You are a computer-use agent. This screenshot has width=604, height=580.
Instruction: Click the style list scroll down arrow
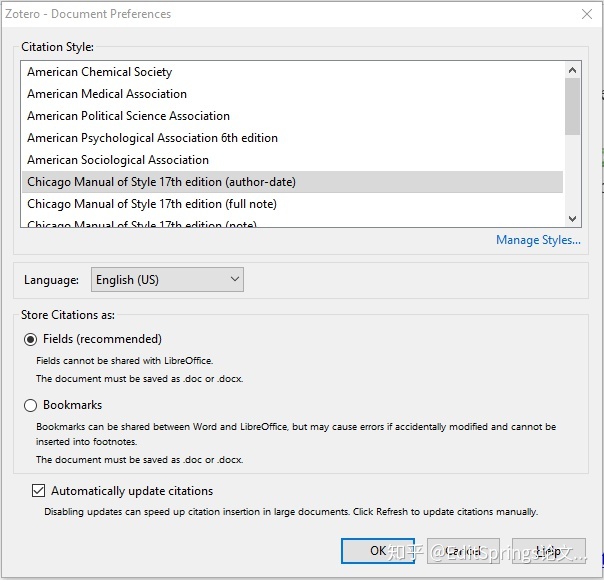click(x=572, y=219)
